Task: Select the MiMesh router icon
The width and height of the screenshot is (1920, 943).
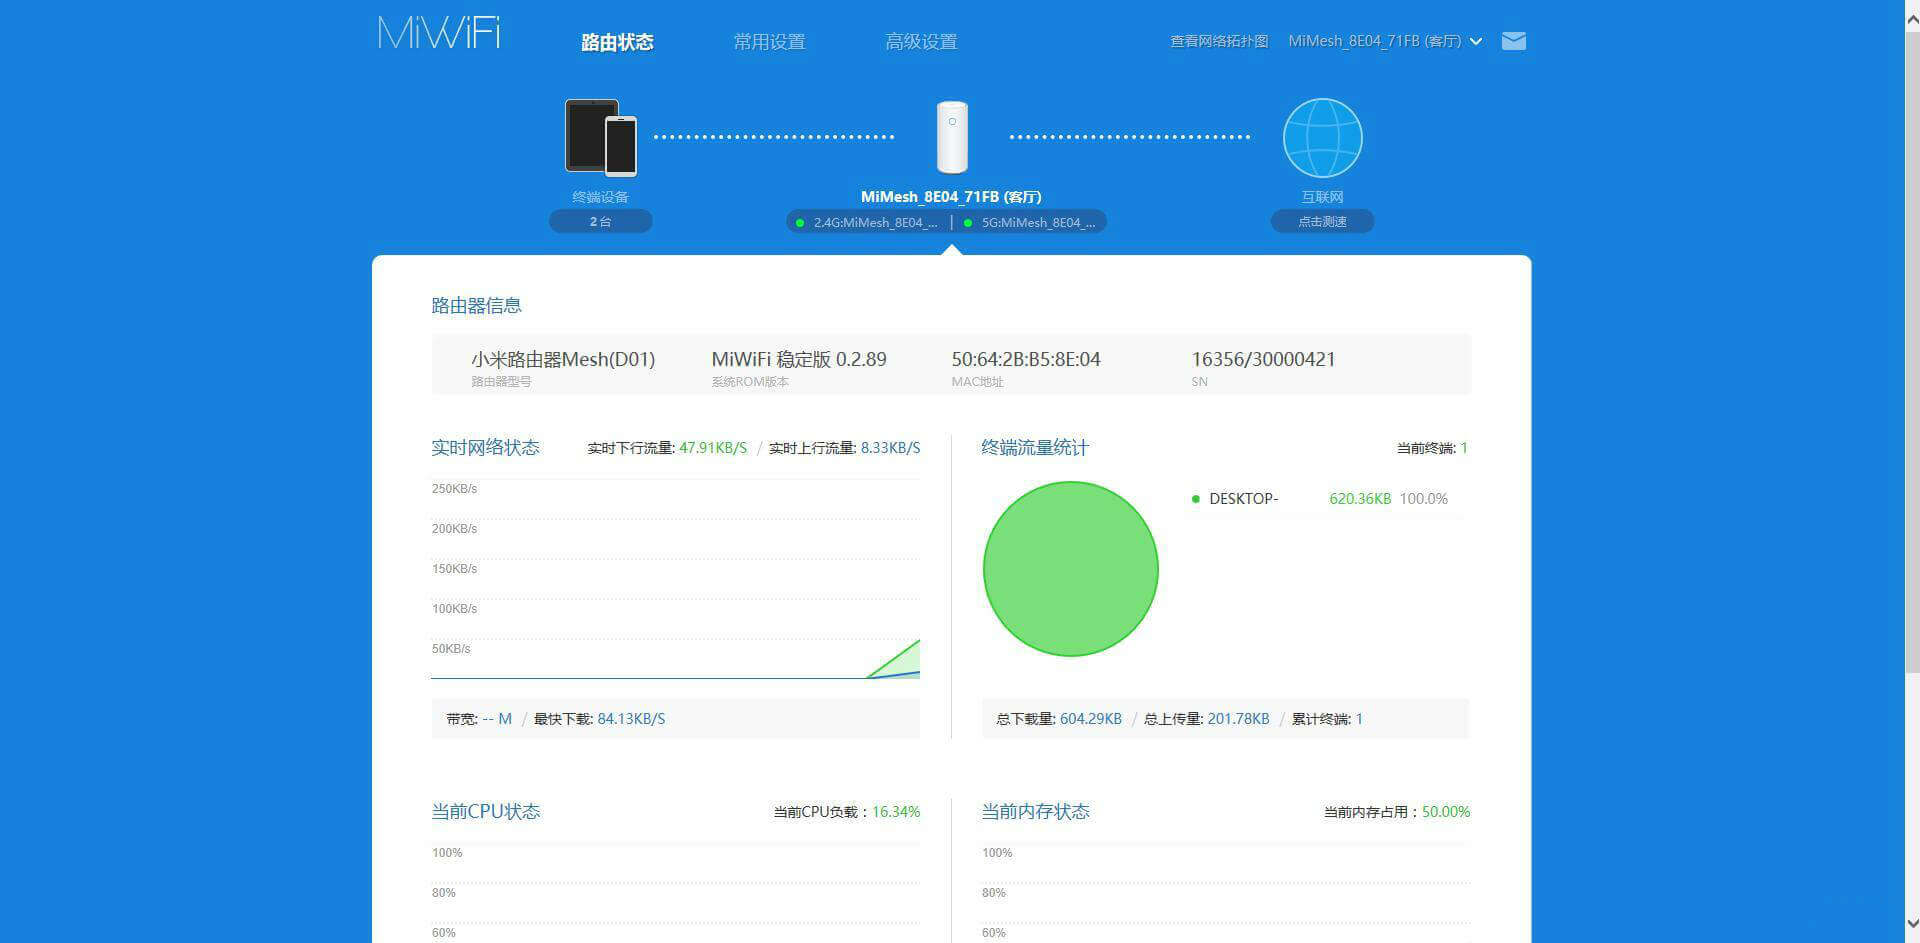Action: point(951,136)
